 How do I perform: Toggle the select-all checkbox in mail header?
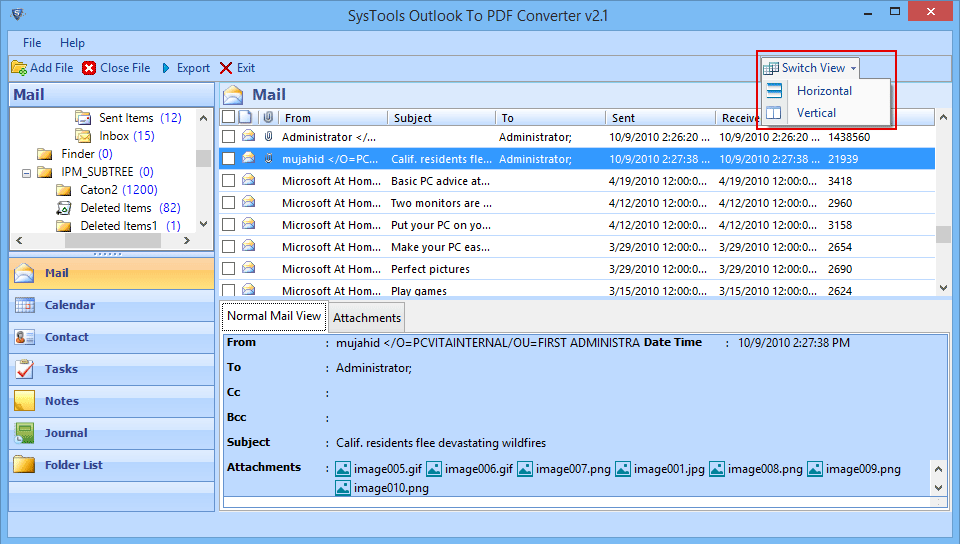point(228,117)
